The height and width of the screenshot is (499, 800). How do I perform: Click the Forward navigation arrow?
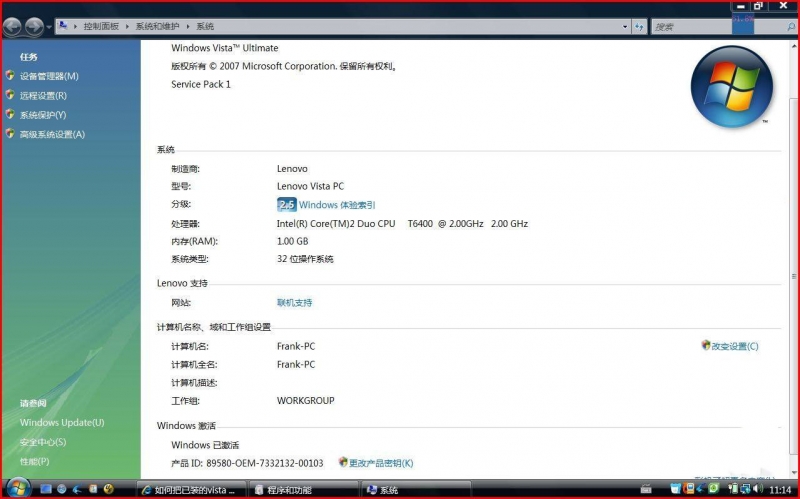tap(34, 27)
